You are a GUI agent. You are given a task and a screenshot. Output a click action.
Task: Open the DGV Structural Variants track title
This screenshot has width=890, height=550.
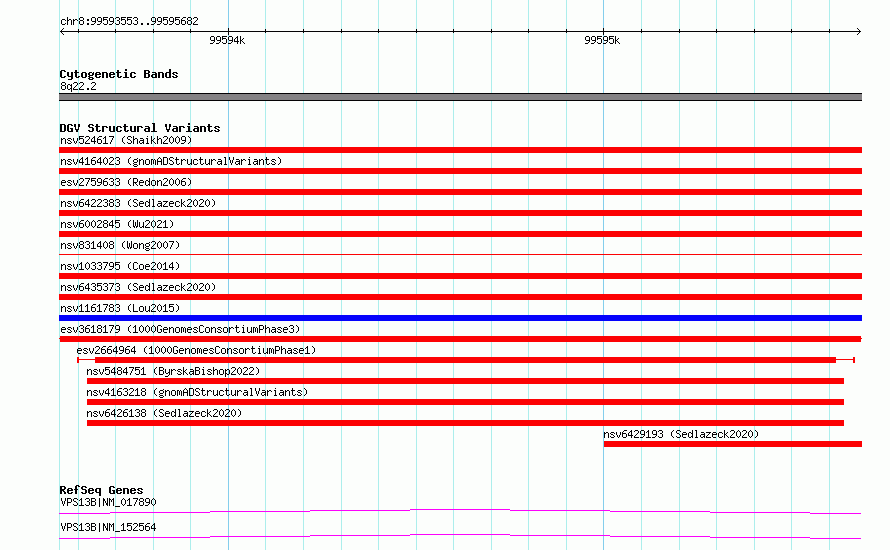tap(140, 128)
